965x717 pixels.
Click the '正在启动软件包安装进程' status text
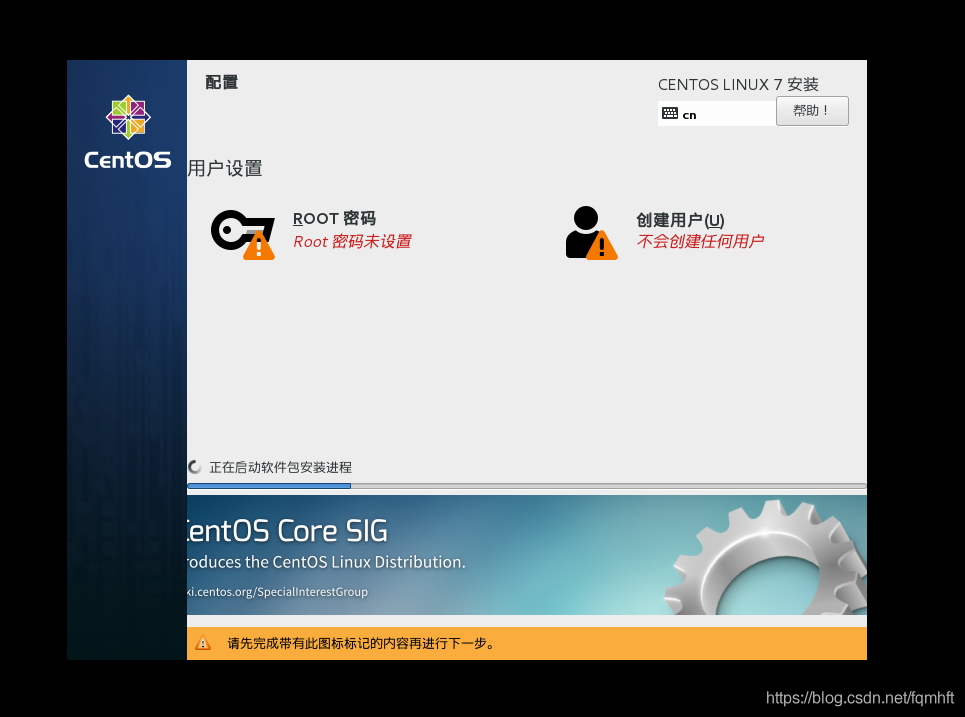tap(281, 467)
